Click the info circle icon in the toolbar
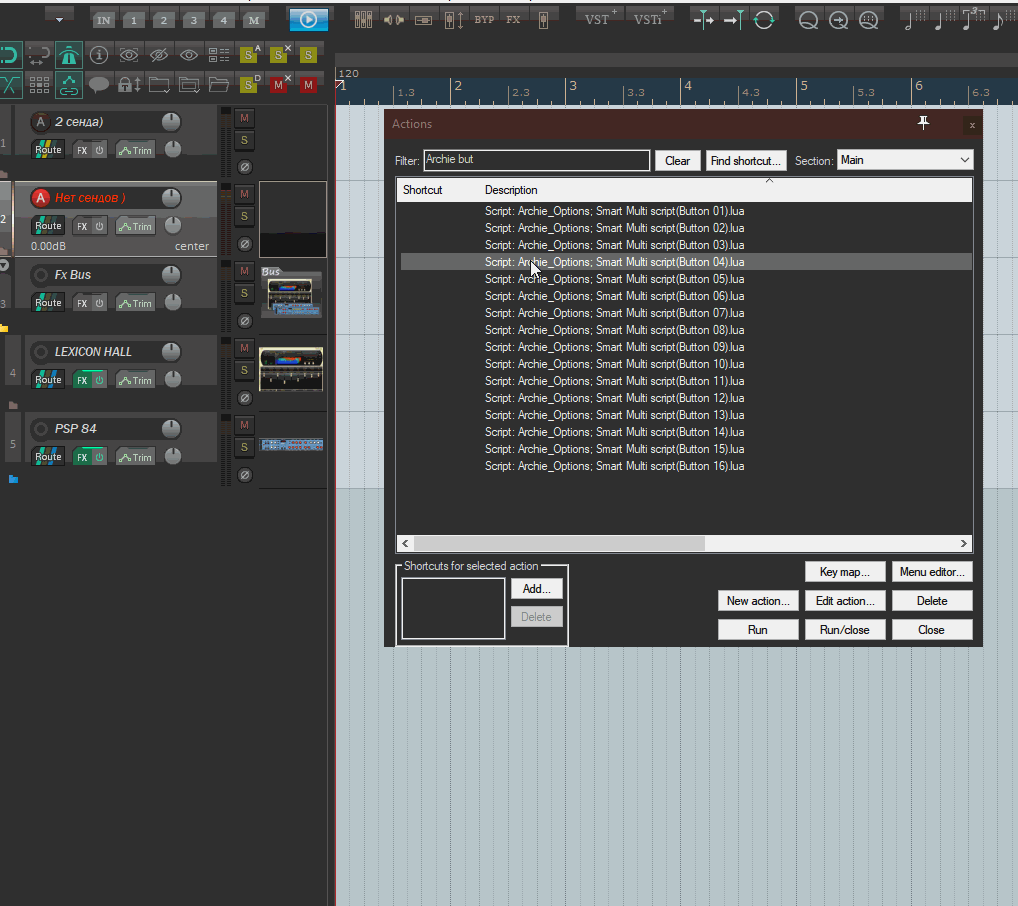Screen dimensions: 1018x906 click(x=99, y=55)
